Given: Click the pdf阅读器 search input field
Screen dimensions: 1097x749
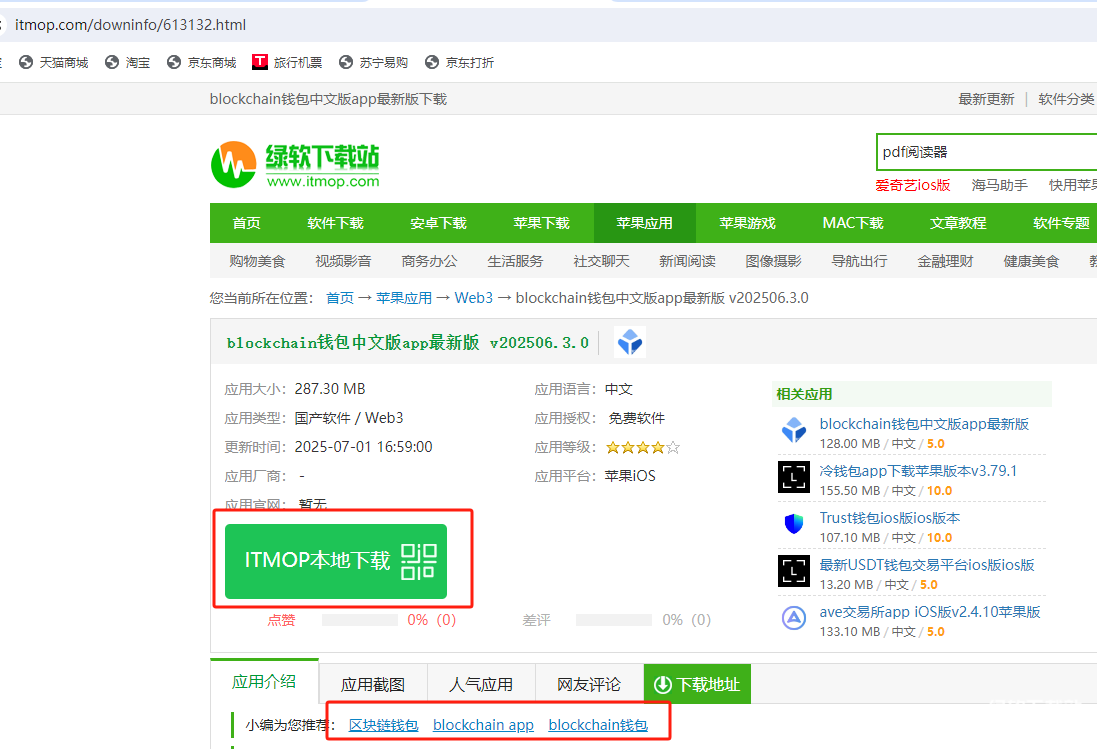Looking at the screenshot, I should (985, 152).
